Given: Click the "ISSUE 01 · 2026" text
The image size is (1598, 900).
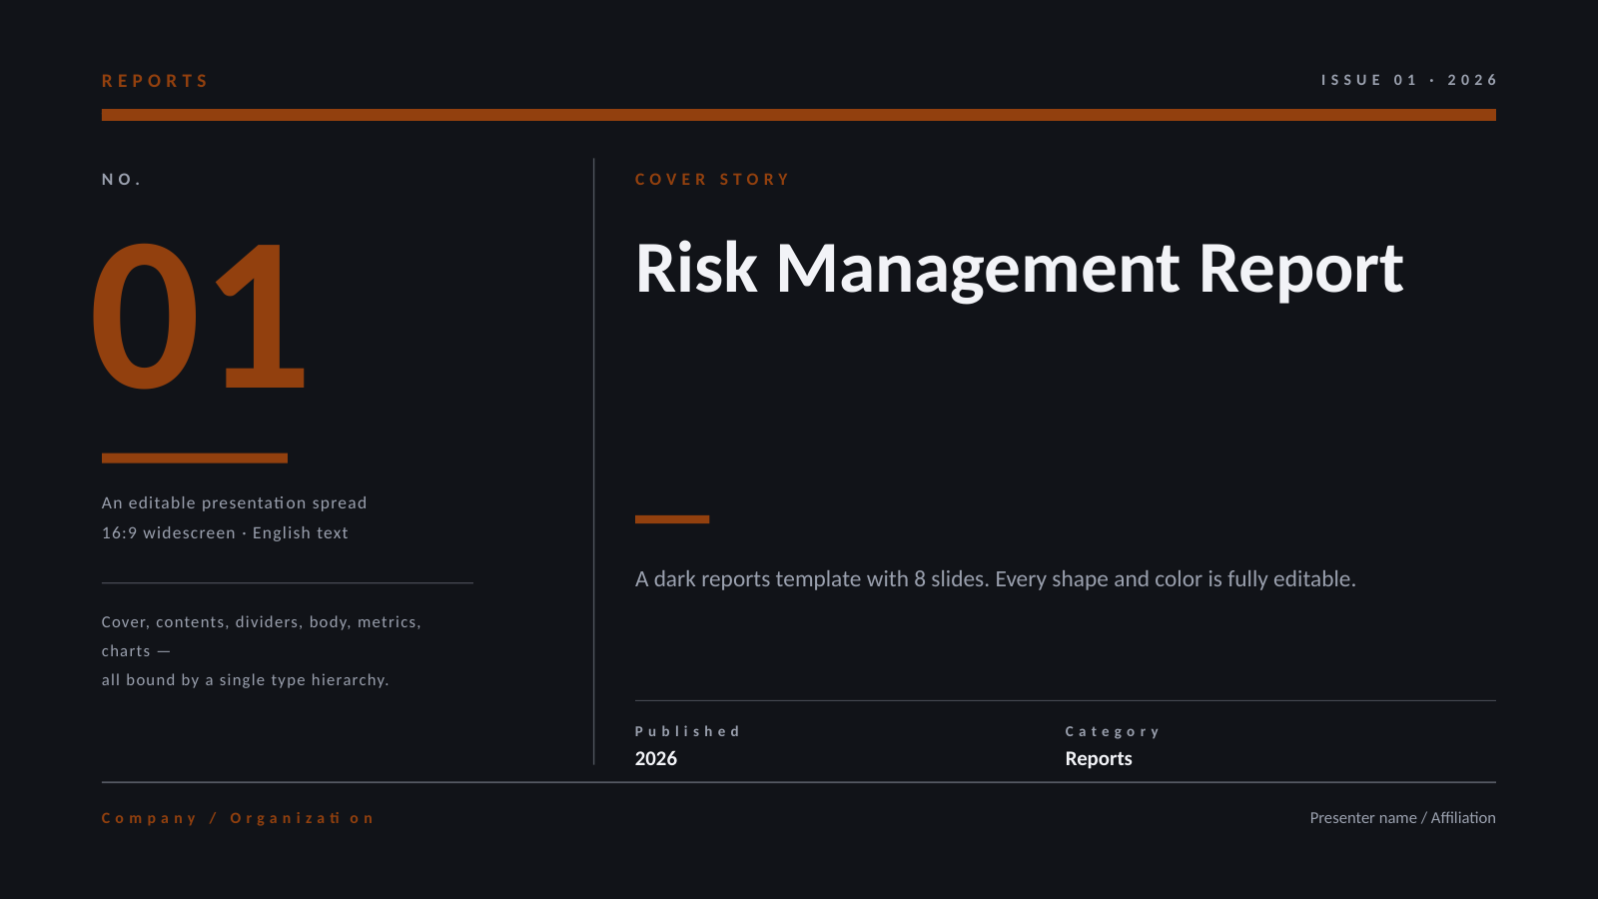Looking at the screenshot, I should (x=1409, y=80).
